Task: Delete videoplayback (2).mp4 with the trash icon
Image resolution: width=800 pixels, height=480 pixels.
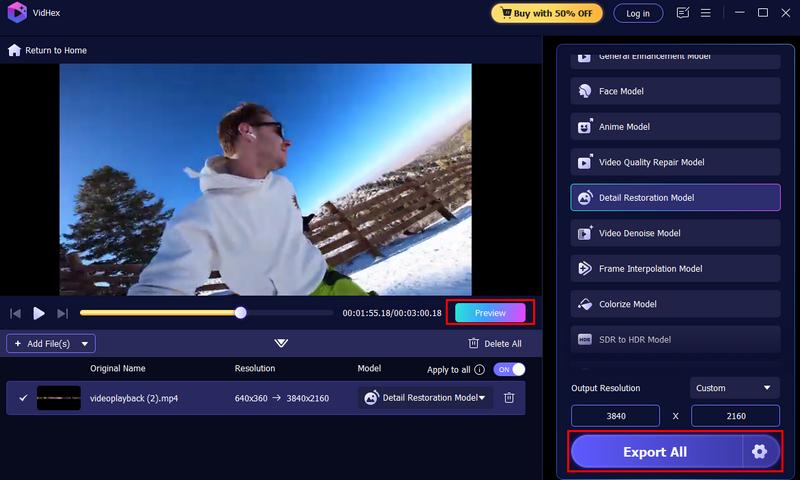Action: point(509,398)
